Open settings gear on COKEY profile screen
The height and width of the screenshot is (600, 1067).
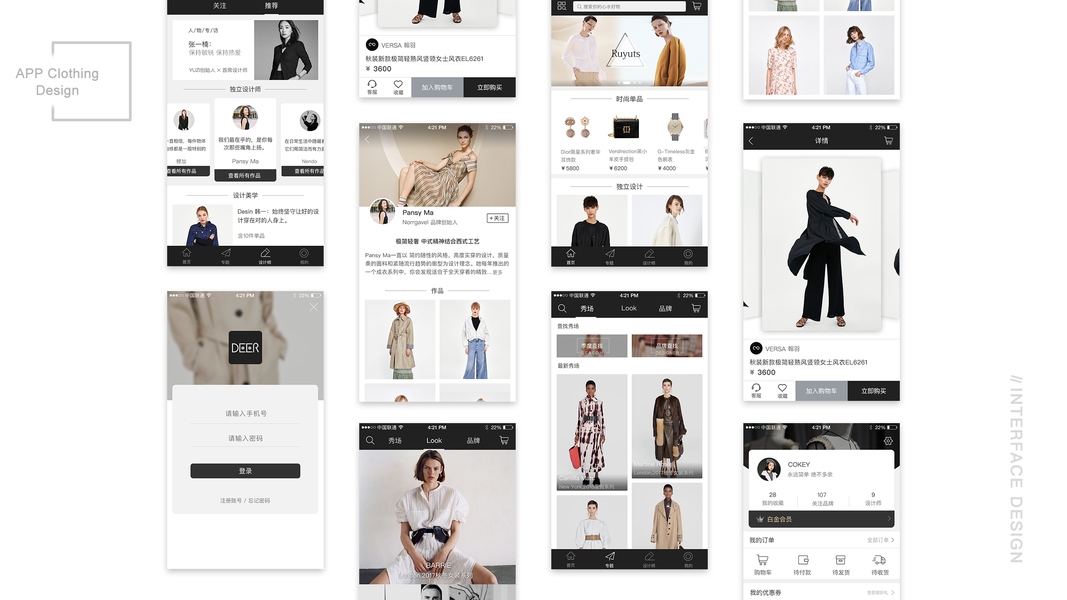click(x=888, y=441)
